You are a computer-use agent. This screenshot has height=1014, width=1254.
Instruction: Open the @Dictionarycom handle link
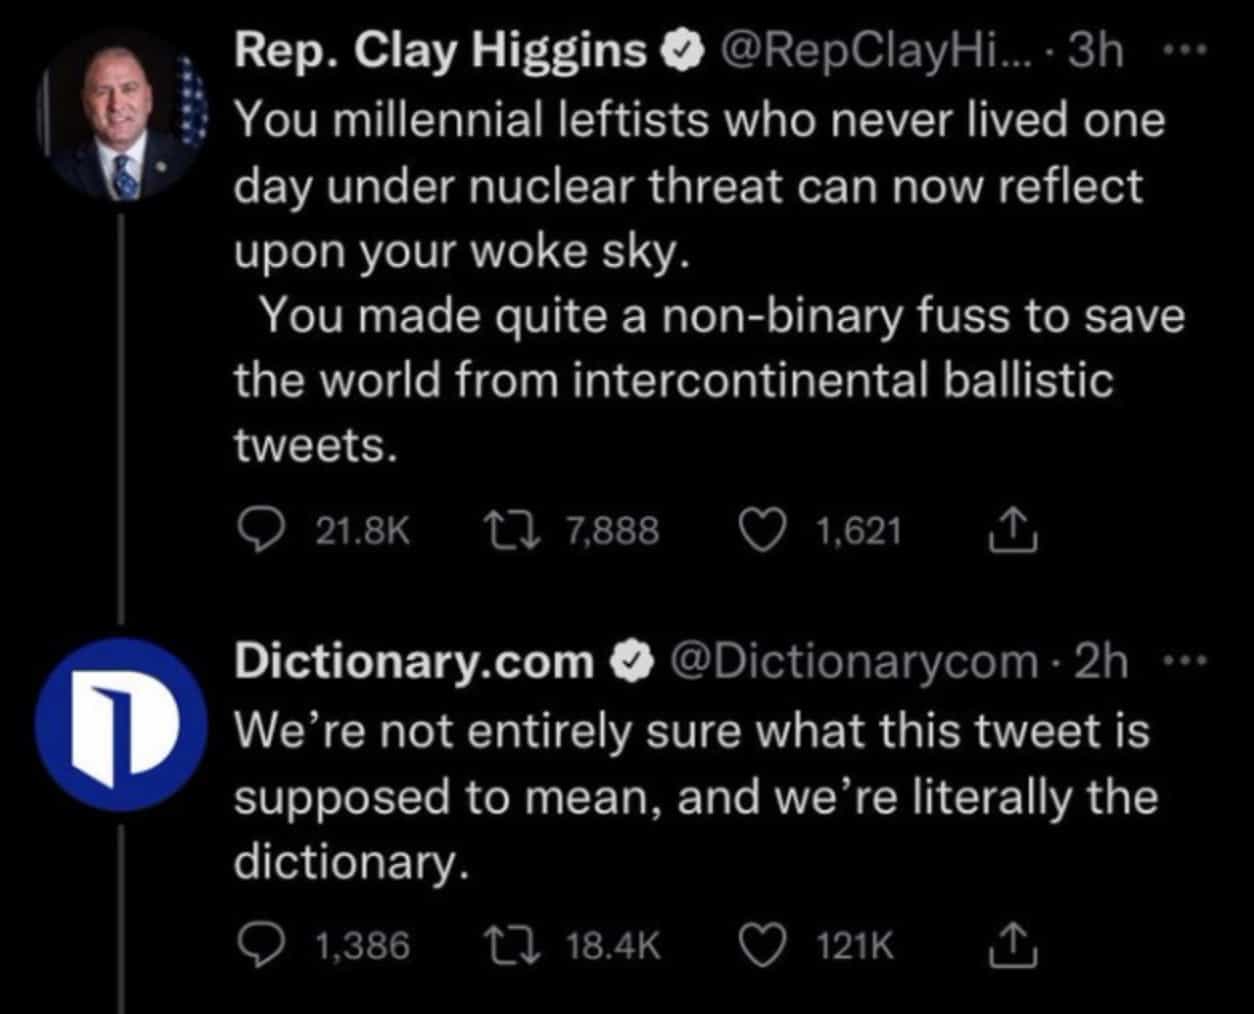point(856,662)
